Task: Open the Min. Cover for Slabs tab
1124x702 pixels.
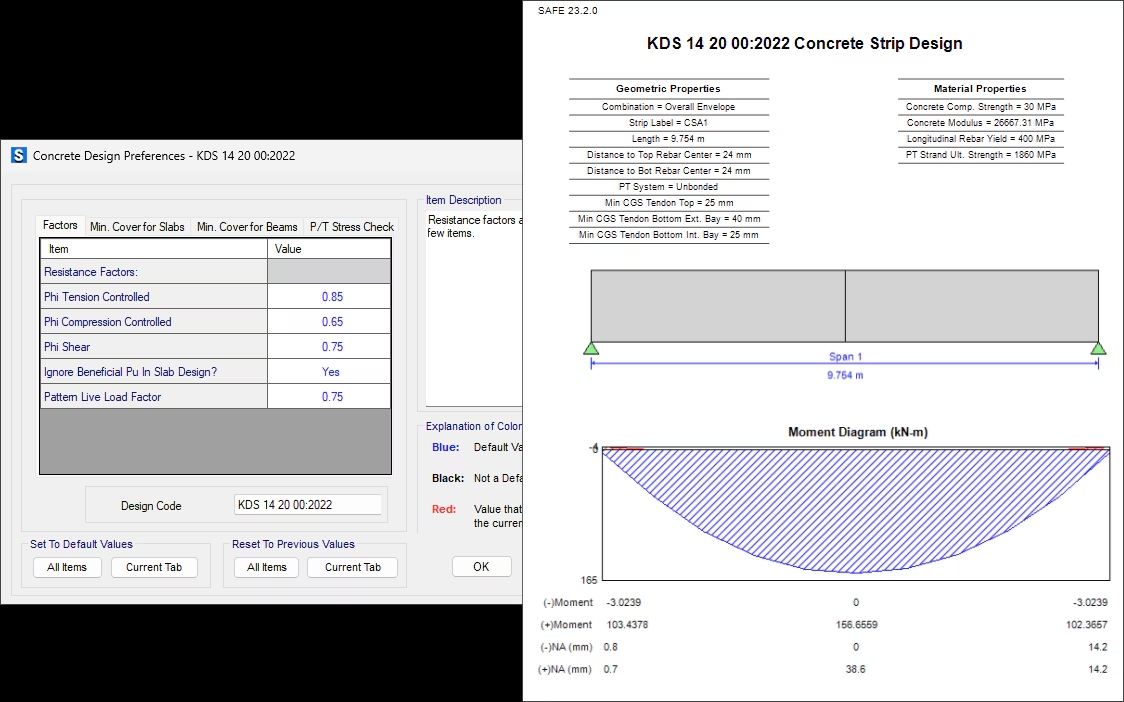Action: (x=137, y=227)
